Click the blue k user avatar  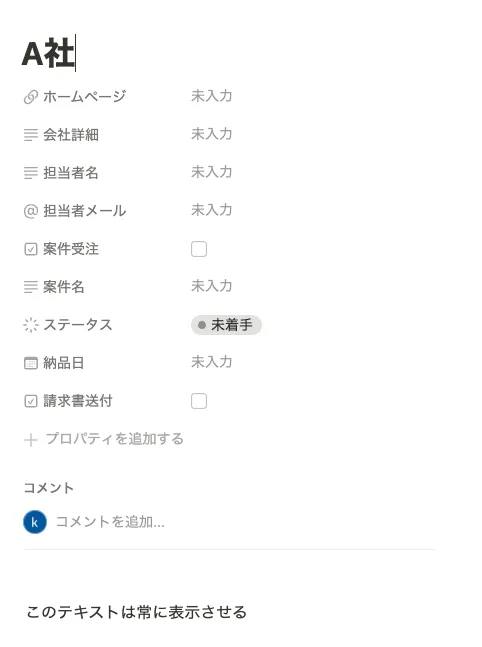[35, 522]
